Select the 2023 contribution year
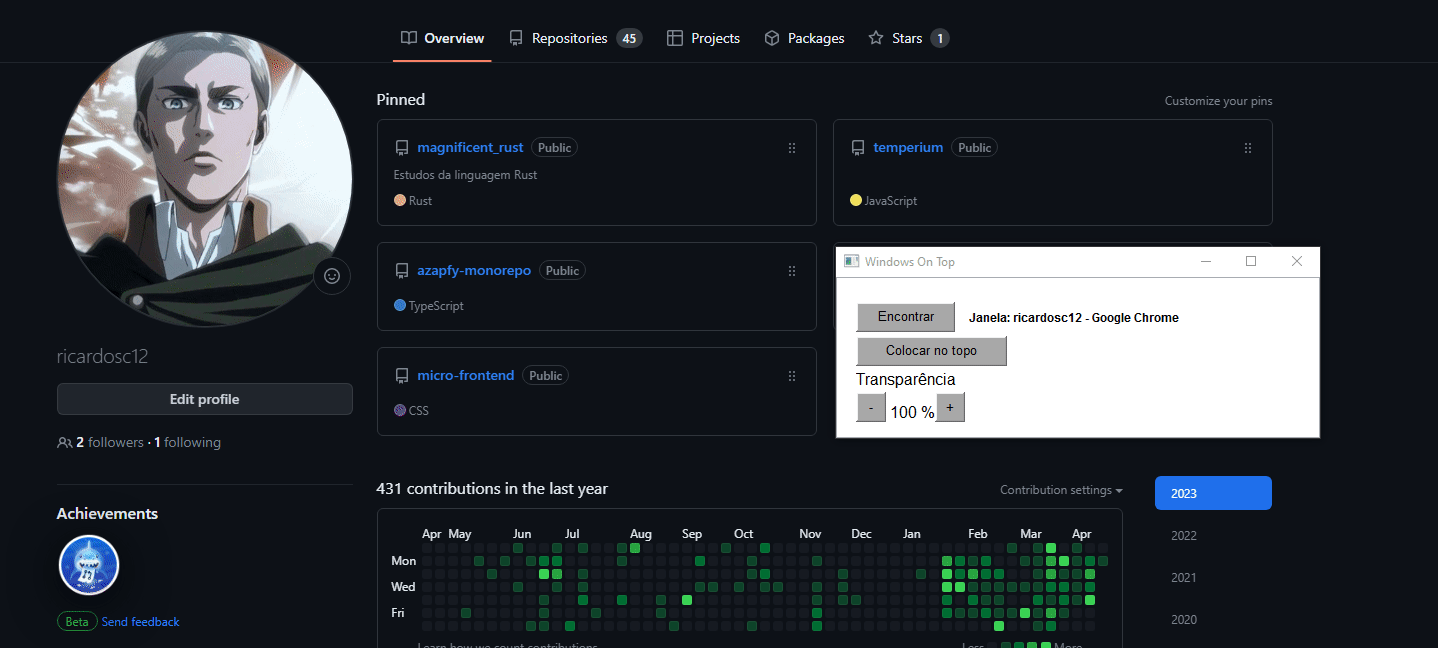This screenshot has width=1438, height=648. [x=1213, y=493]
